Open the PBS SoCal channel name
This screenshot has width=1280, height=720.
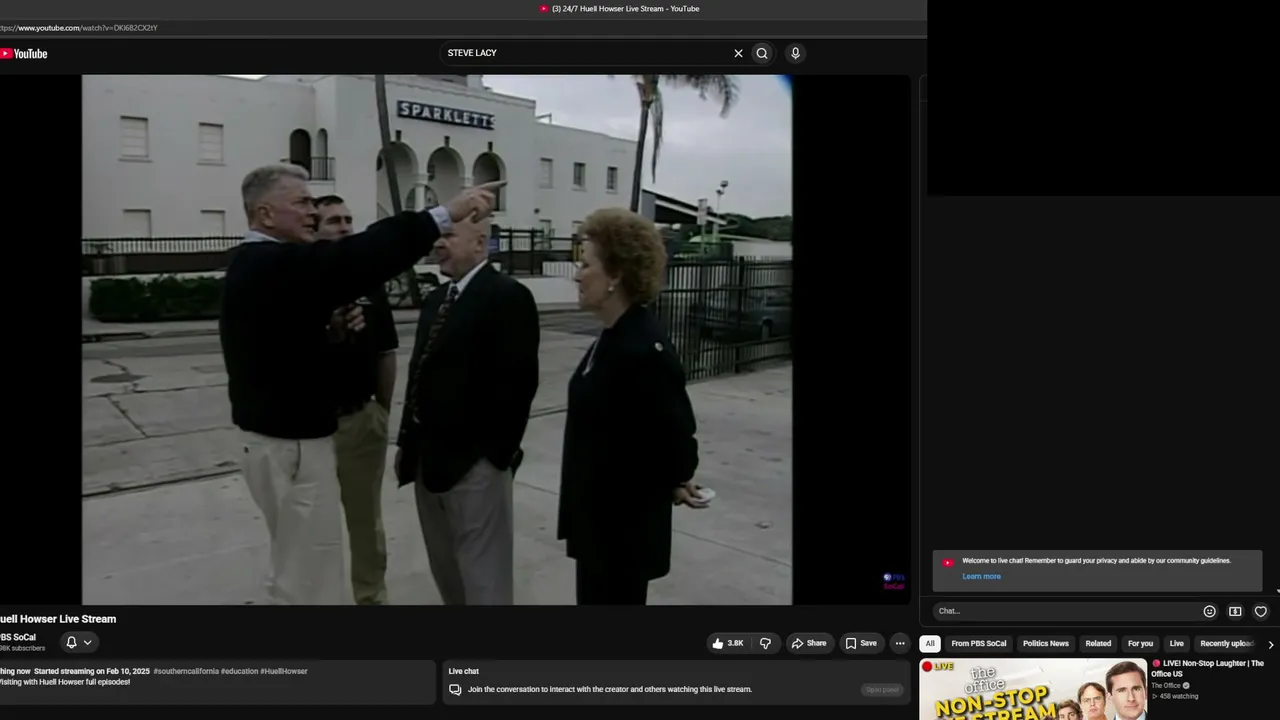click(18, 637)
